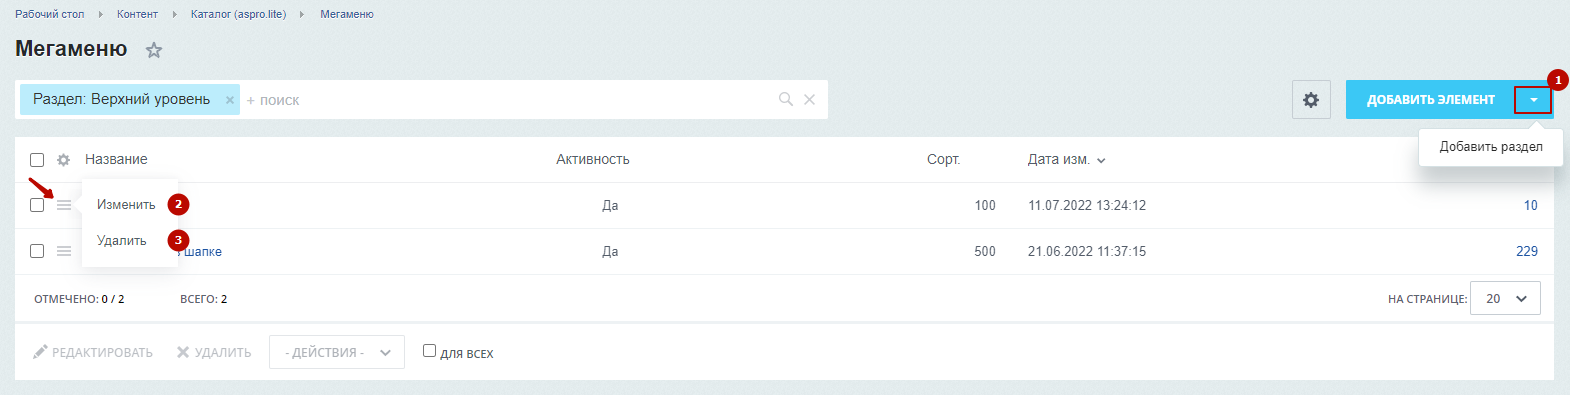Click the bottom 'Редактировать' action
The height and width of the screenshot is (395, 1570).
point(93,352)
